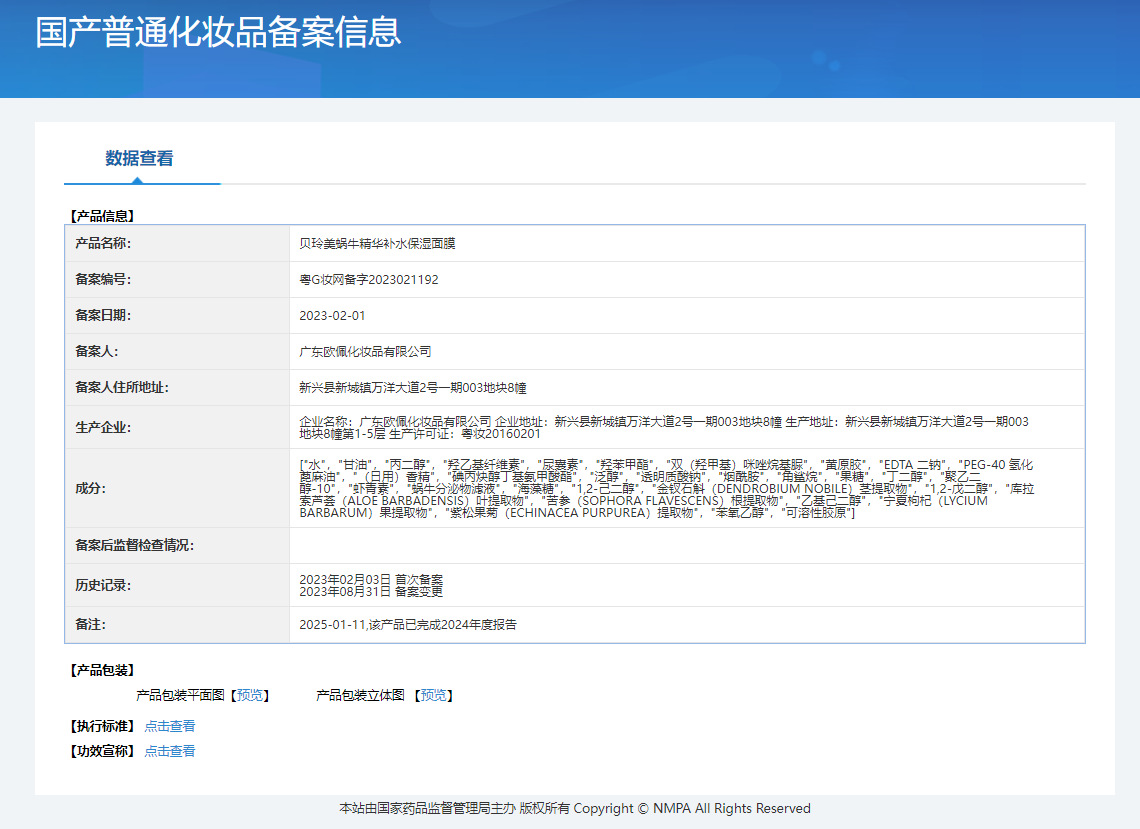Click the 备案变更 history record line
1140x829 pixels.
pos(371,591)
